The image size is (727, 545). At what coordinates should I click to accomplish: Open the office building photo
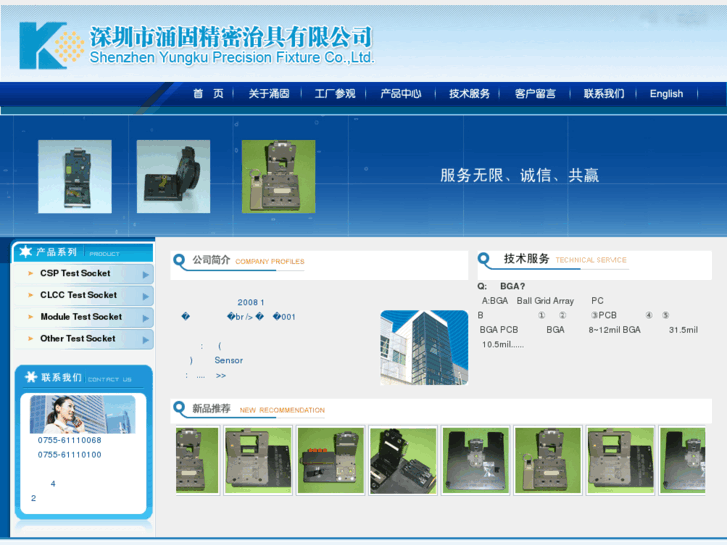(424, 347)
